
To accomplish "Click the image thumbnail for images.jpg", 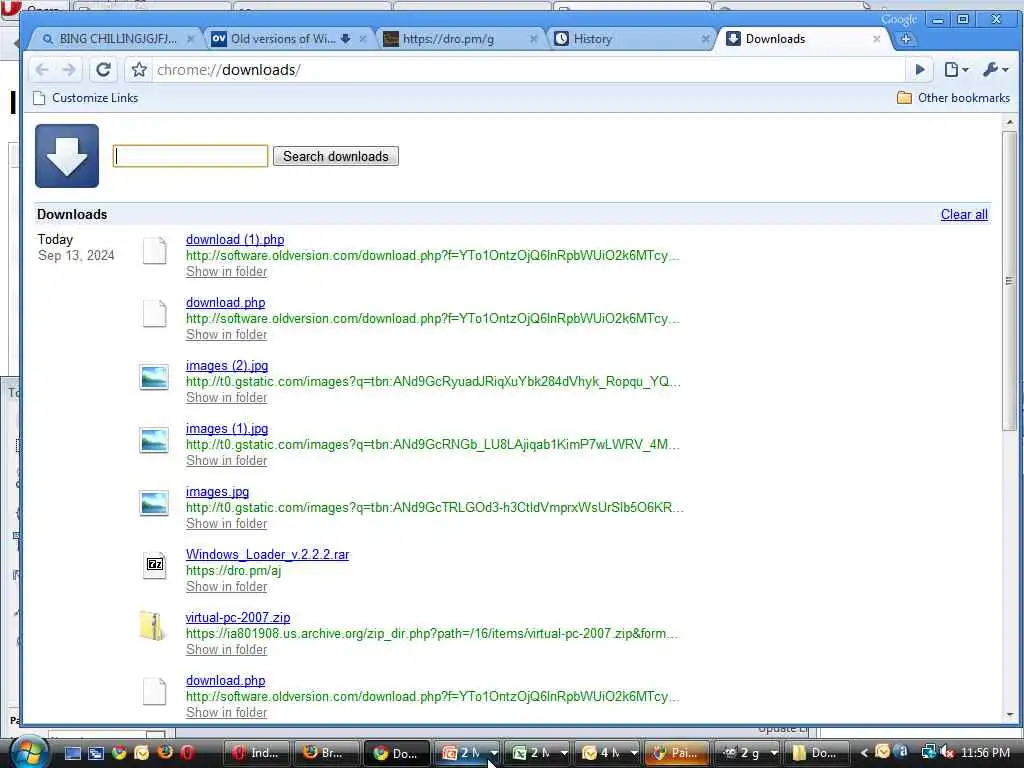I will (x=154, y=503).
